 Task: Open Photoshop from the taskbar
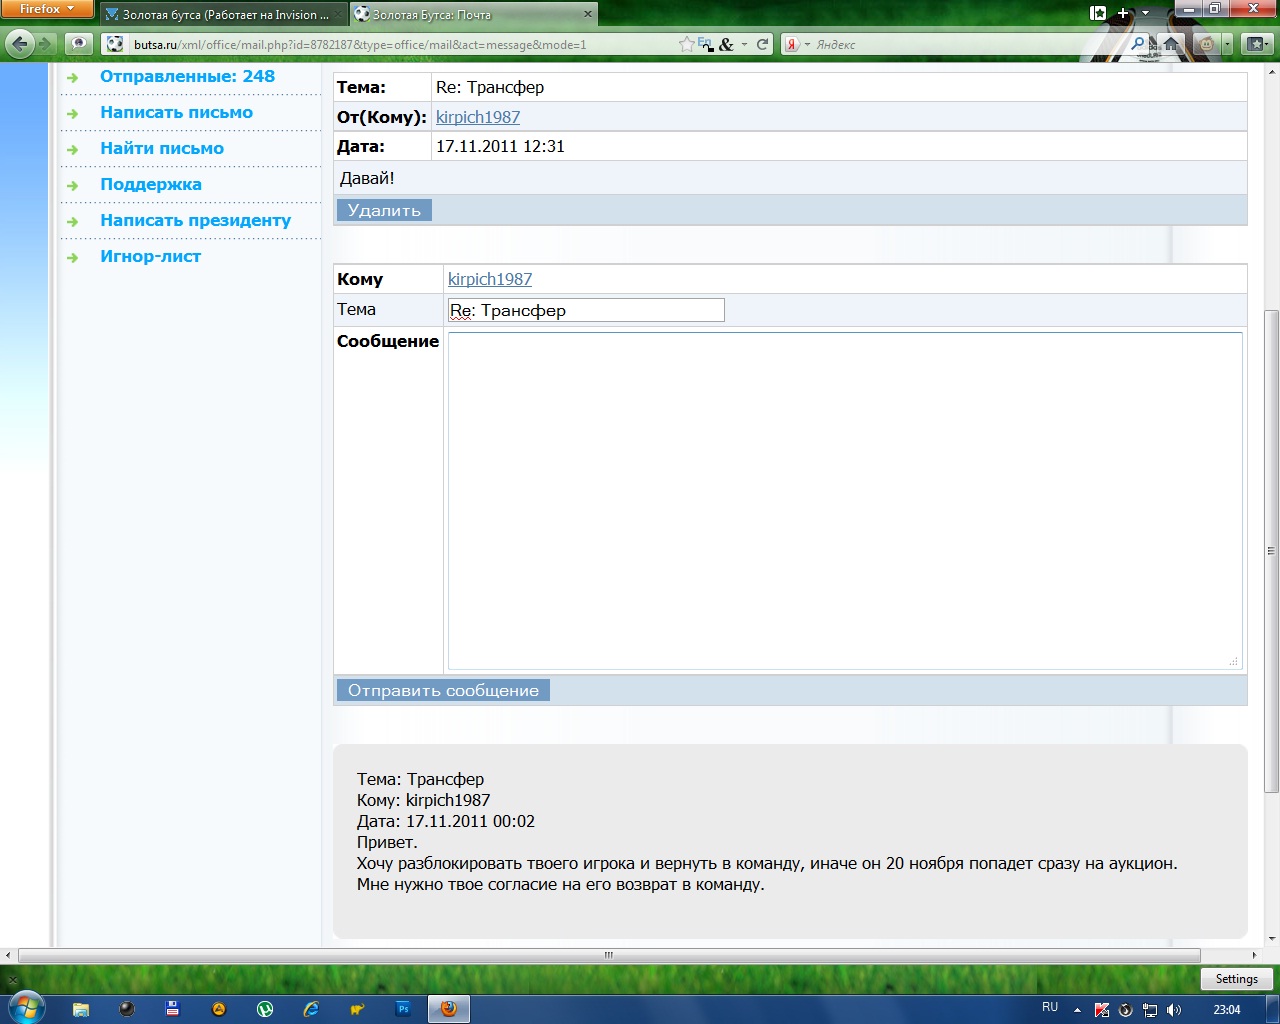(403, 1009)
